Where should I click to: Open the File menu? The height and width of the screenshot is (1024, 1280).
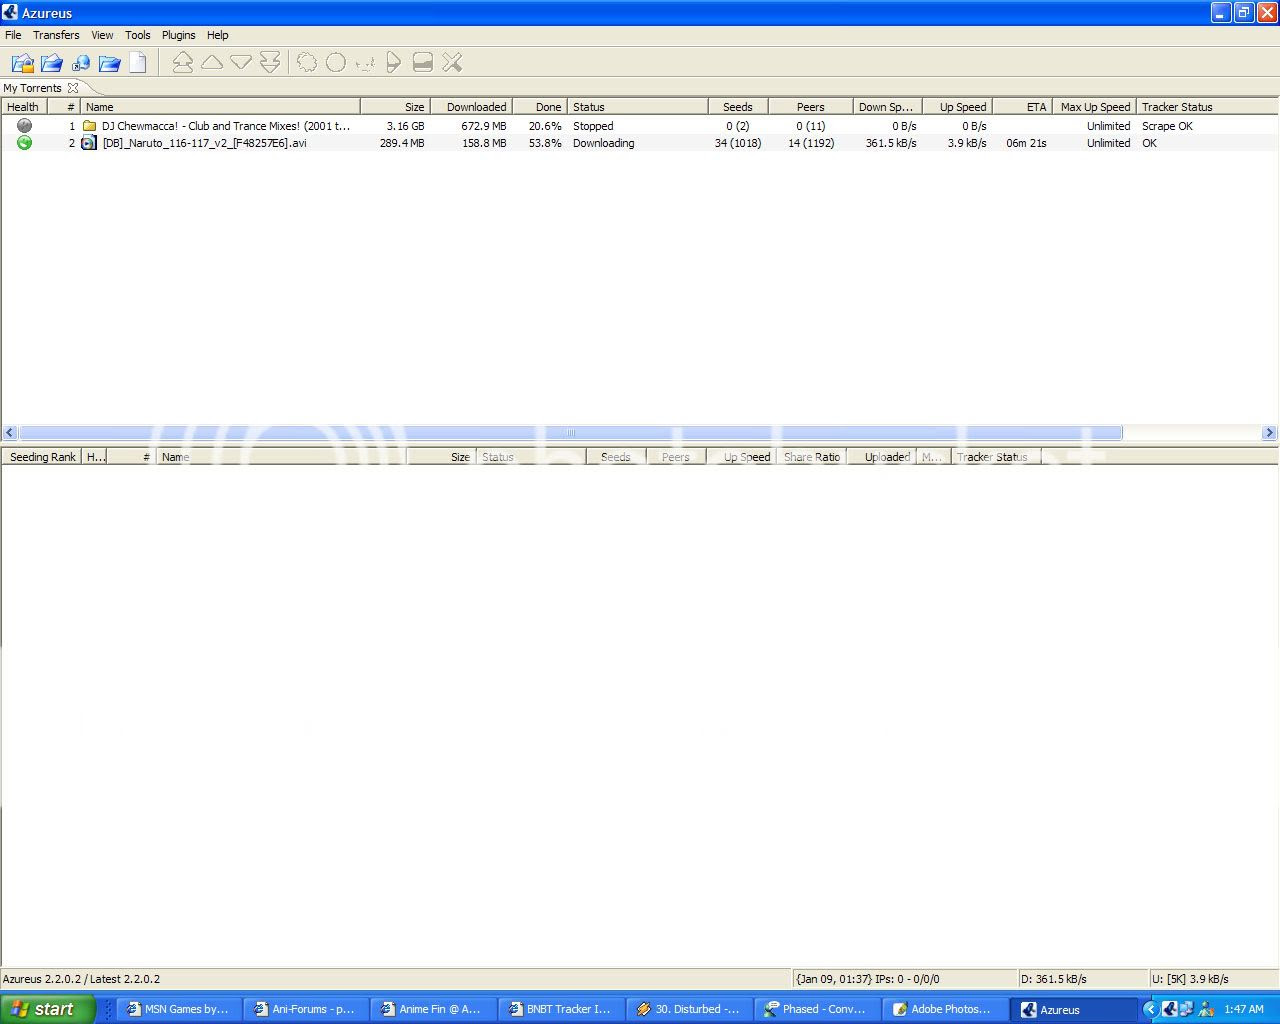tap(13, 35)
